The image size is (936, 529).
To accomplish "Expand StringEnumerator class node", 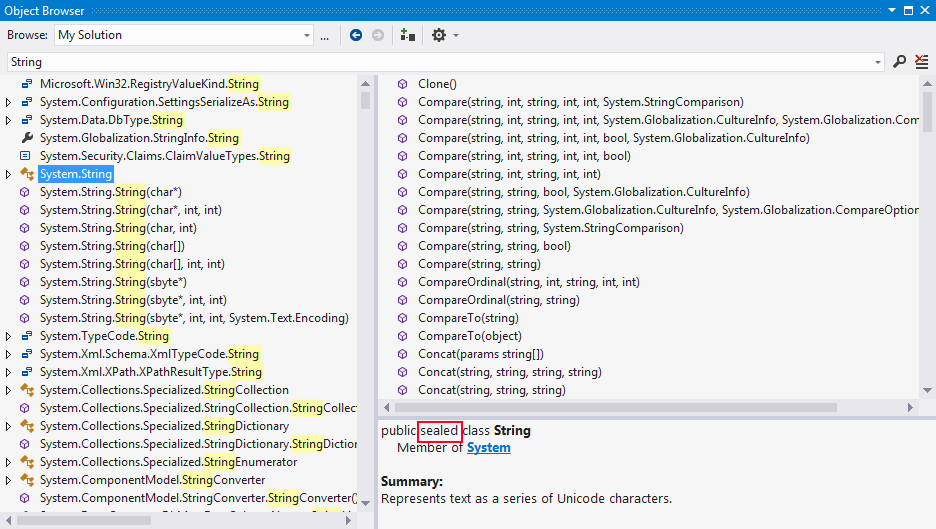I will point(8,462).
